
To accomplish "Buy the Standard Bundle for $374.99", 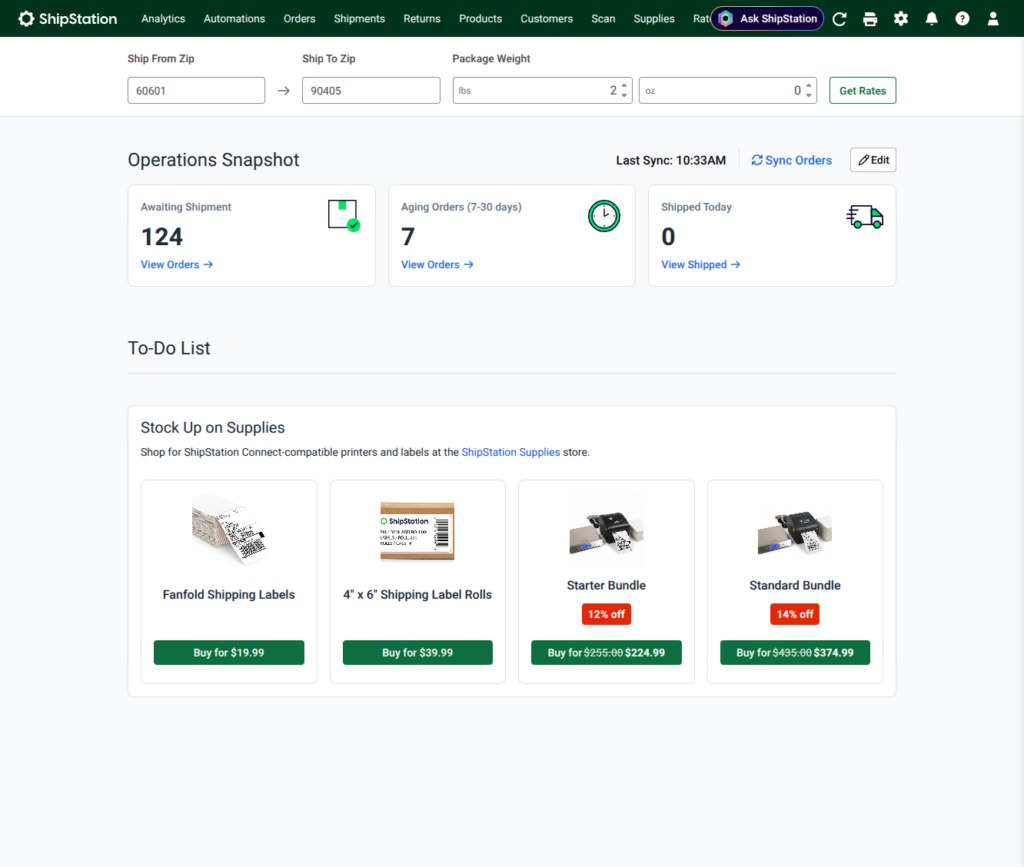I will 795,653.
